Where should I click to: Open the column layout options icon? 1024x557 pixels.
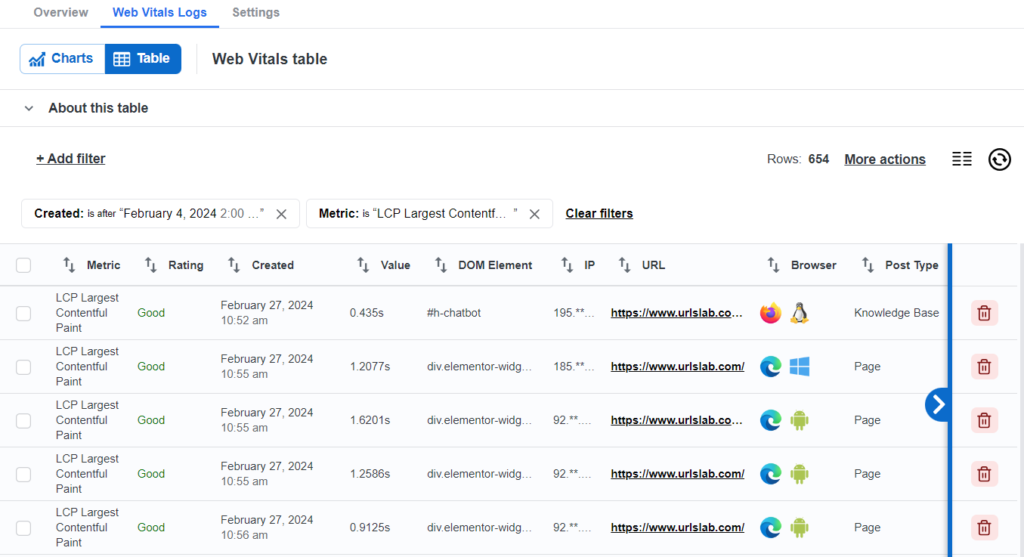(961, 159)
